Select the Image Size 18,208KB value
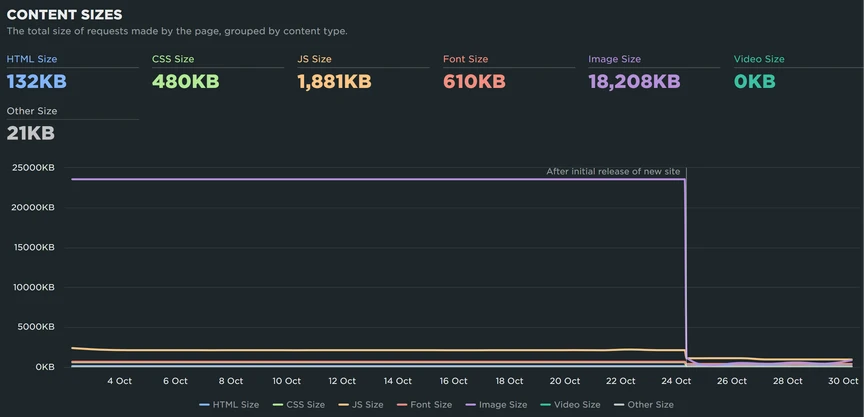 [x=634, y=82]
